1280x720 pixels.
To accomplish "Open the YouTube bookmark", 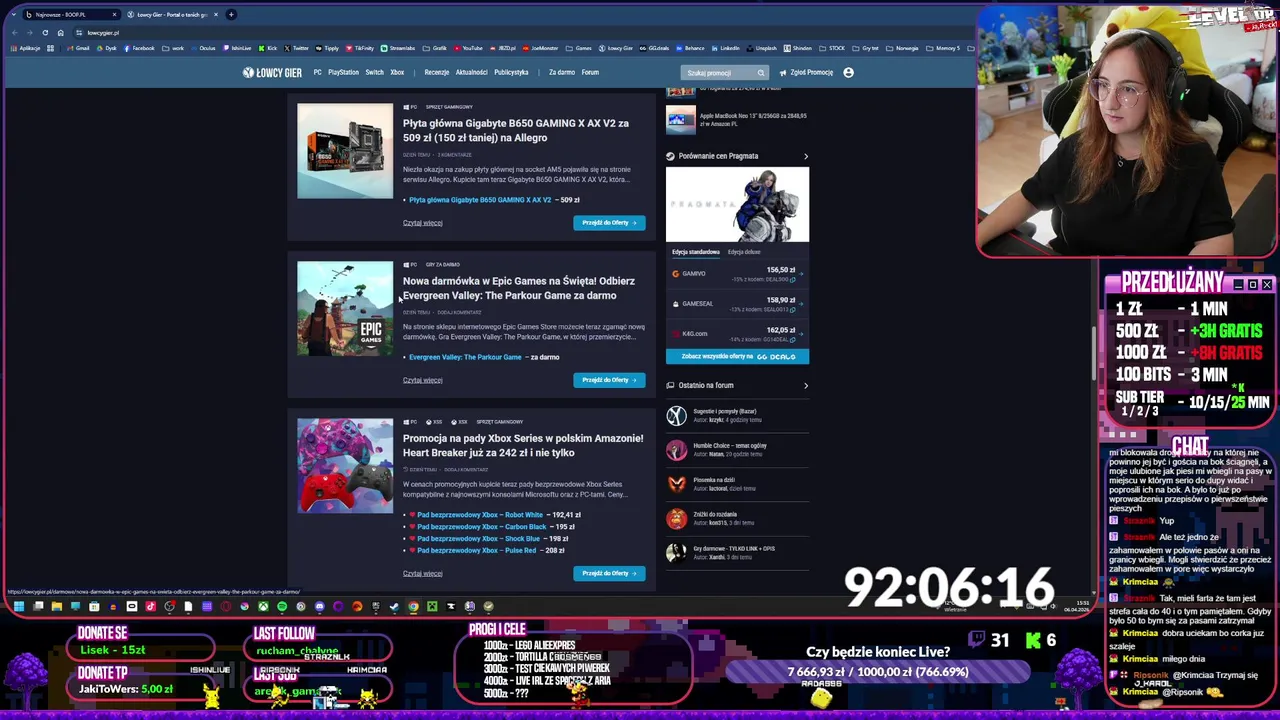I will click(x=468, y=48).
